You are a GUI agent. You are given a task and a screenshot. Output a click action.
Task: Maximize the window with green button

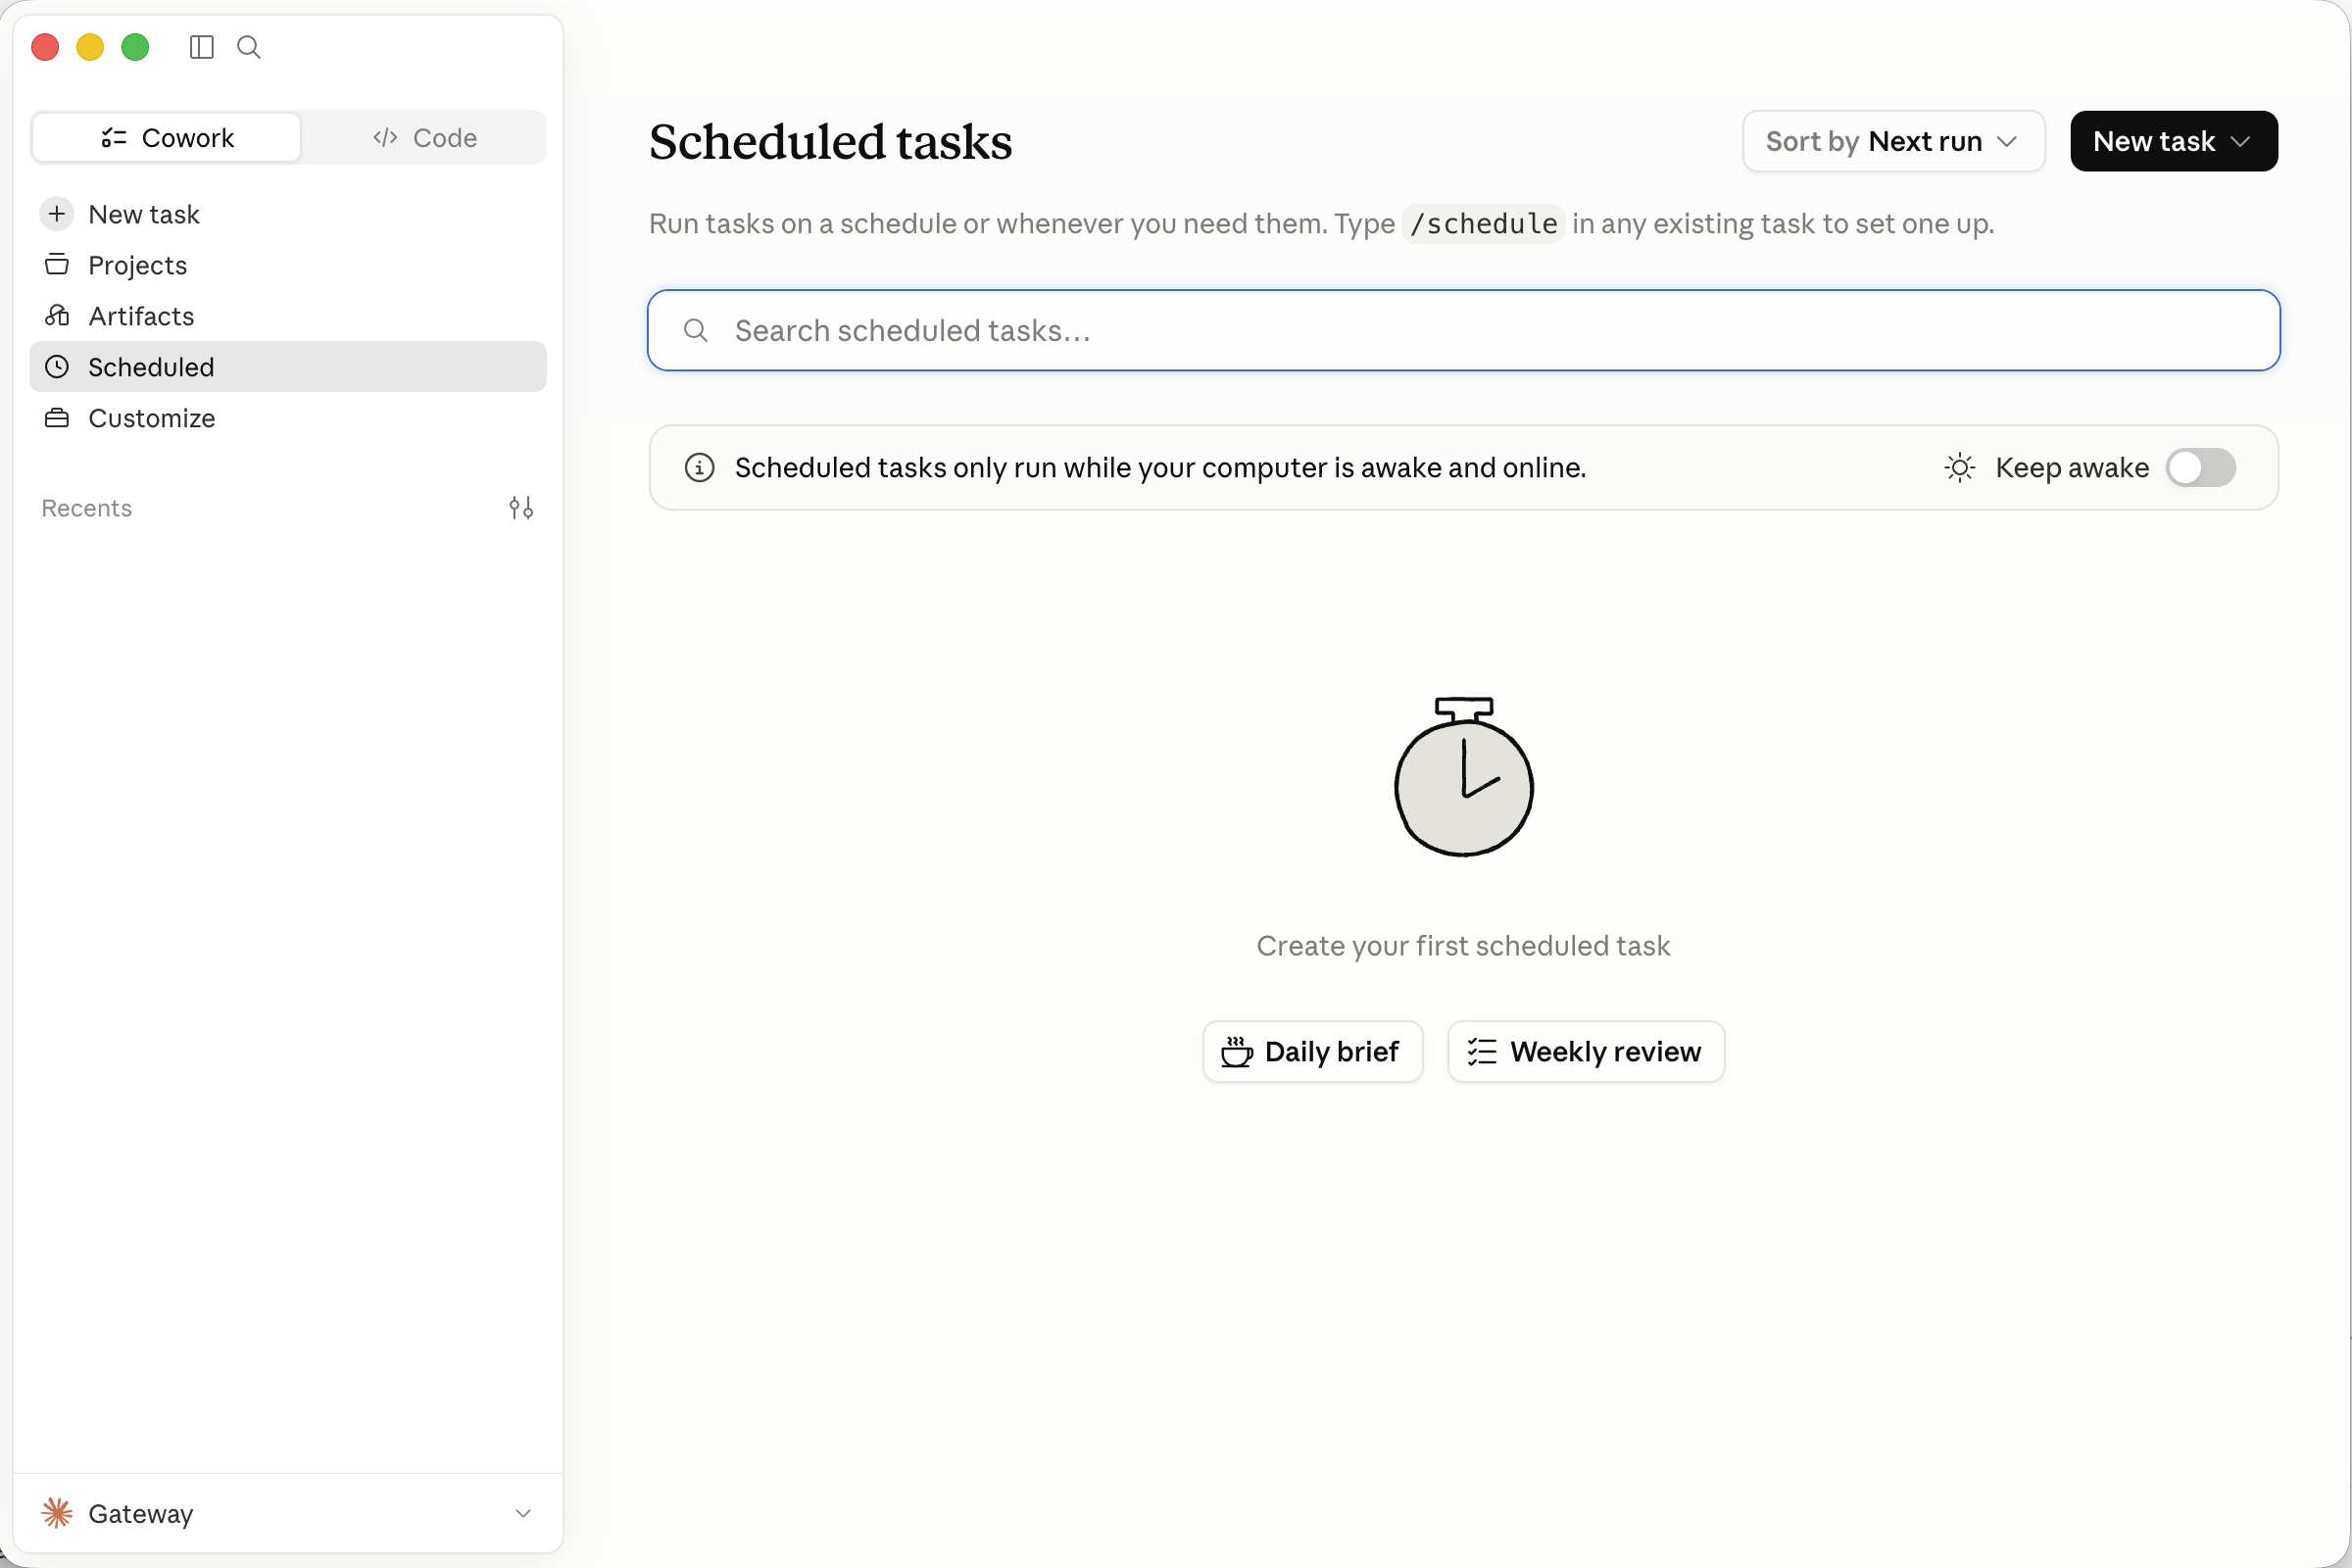[x=135, y=47]
